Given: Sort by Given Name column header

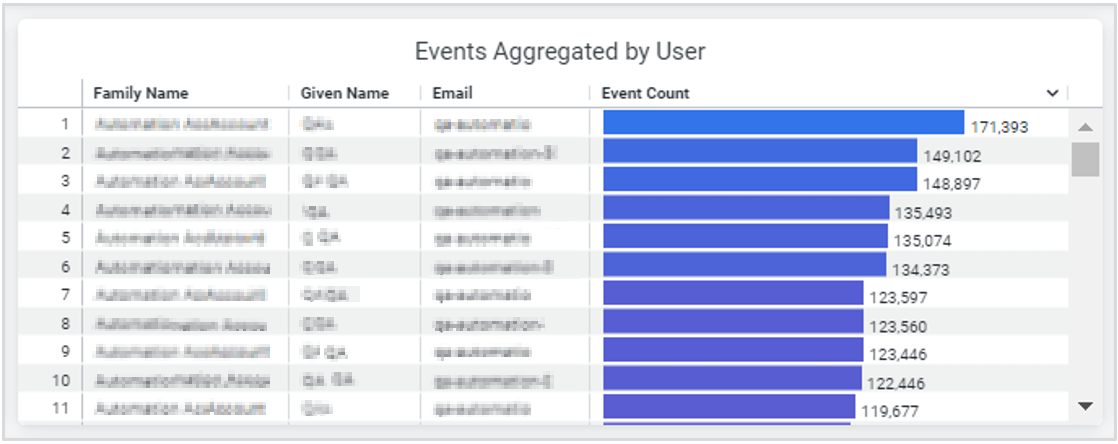Looking at the screenshot, I should (x=344, y=93).
